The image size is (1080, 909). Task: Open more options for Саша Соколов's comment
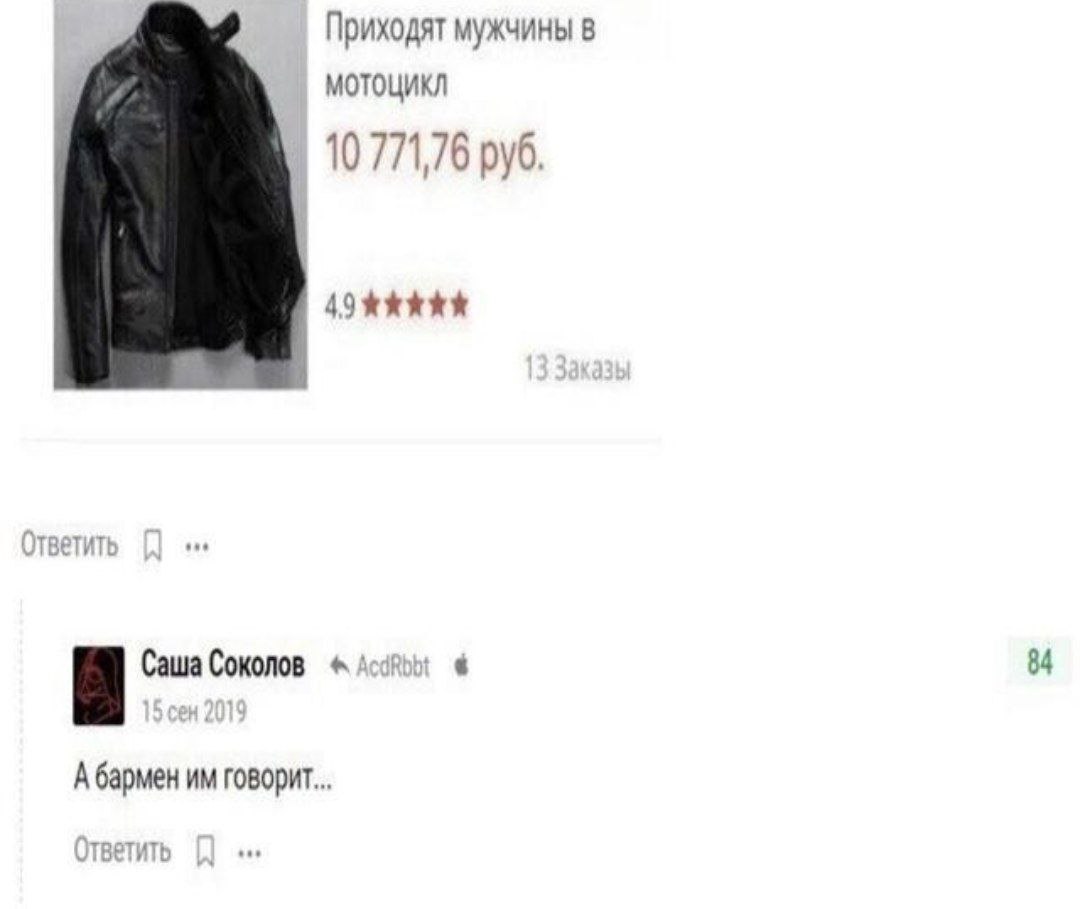pos(249,854)
